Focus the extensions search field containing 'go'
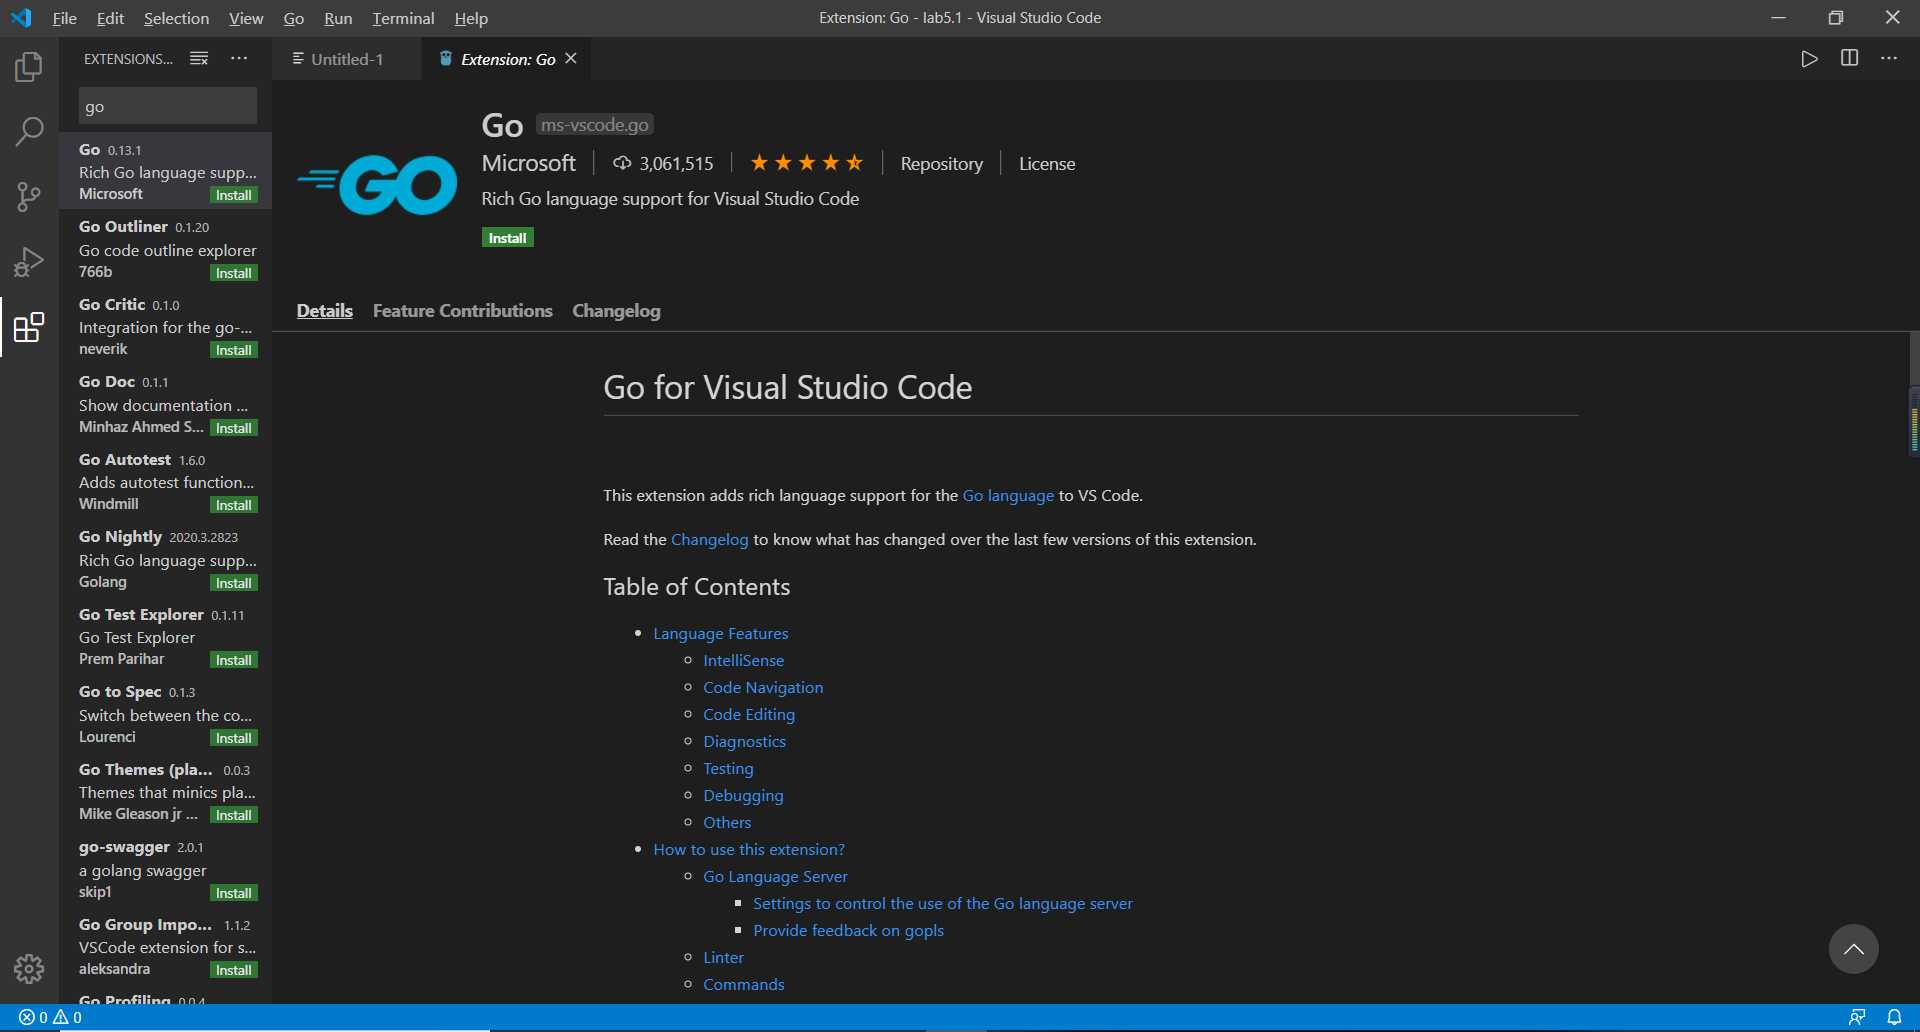This screenshot has height=1032, width=1920. point(167,106)
